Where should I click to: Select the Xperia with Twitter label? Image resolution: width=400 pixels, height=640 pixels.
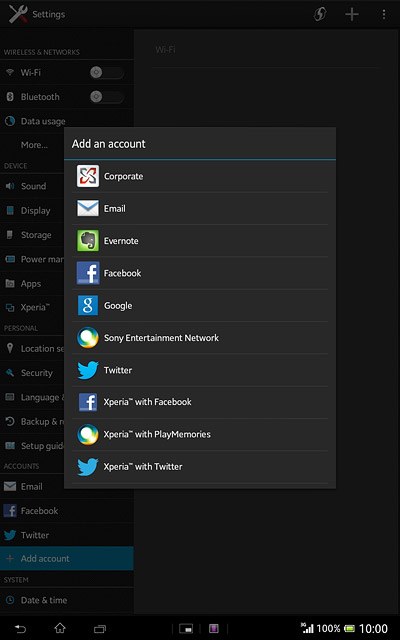click(x=143, y=467)
